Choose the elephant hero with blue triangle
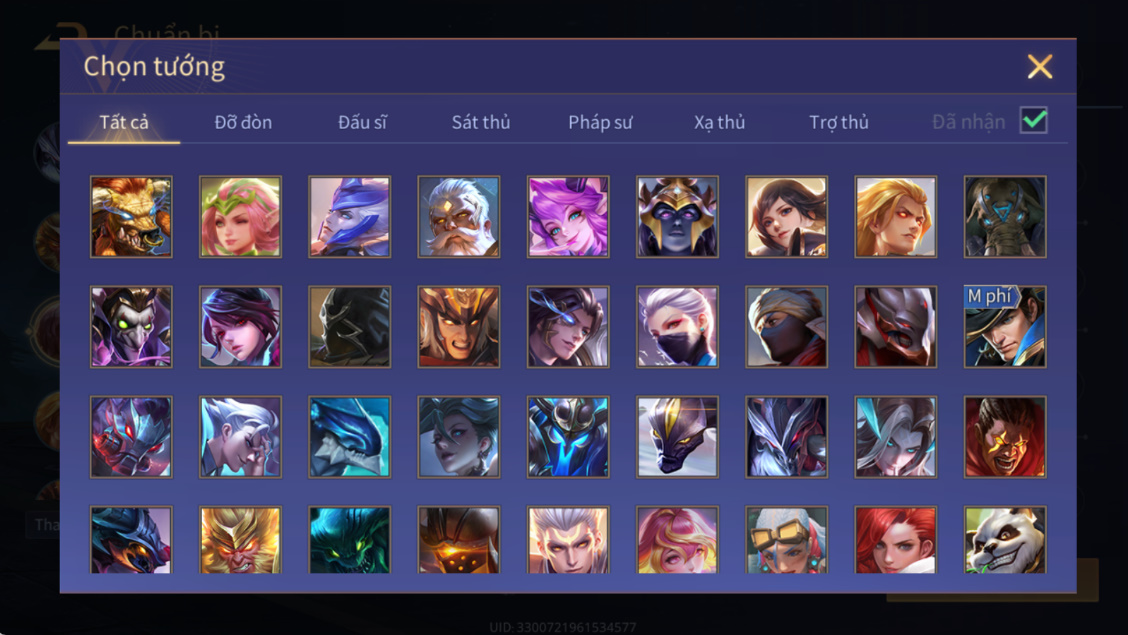The width and height of the screenshot is (1128, 635). [x=1005, y=216]
